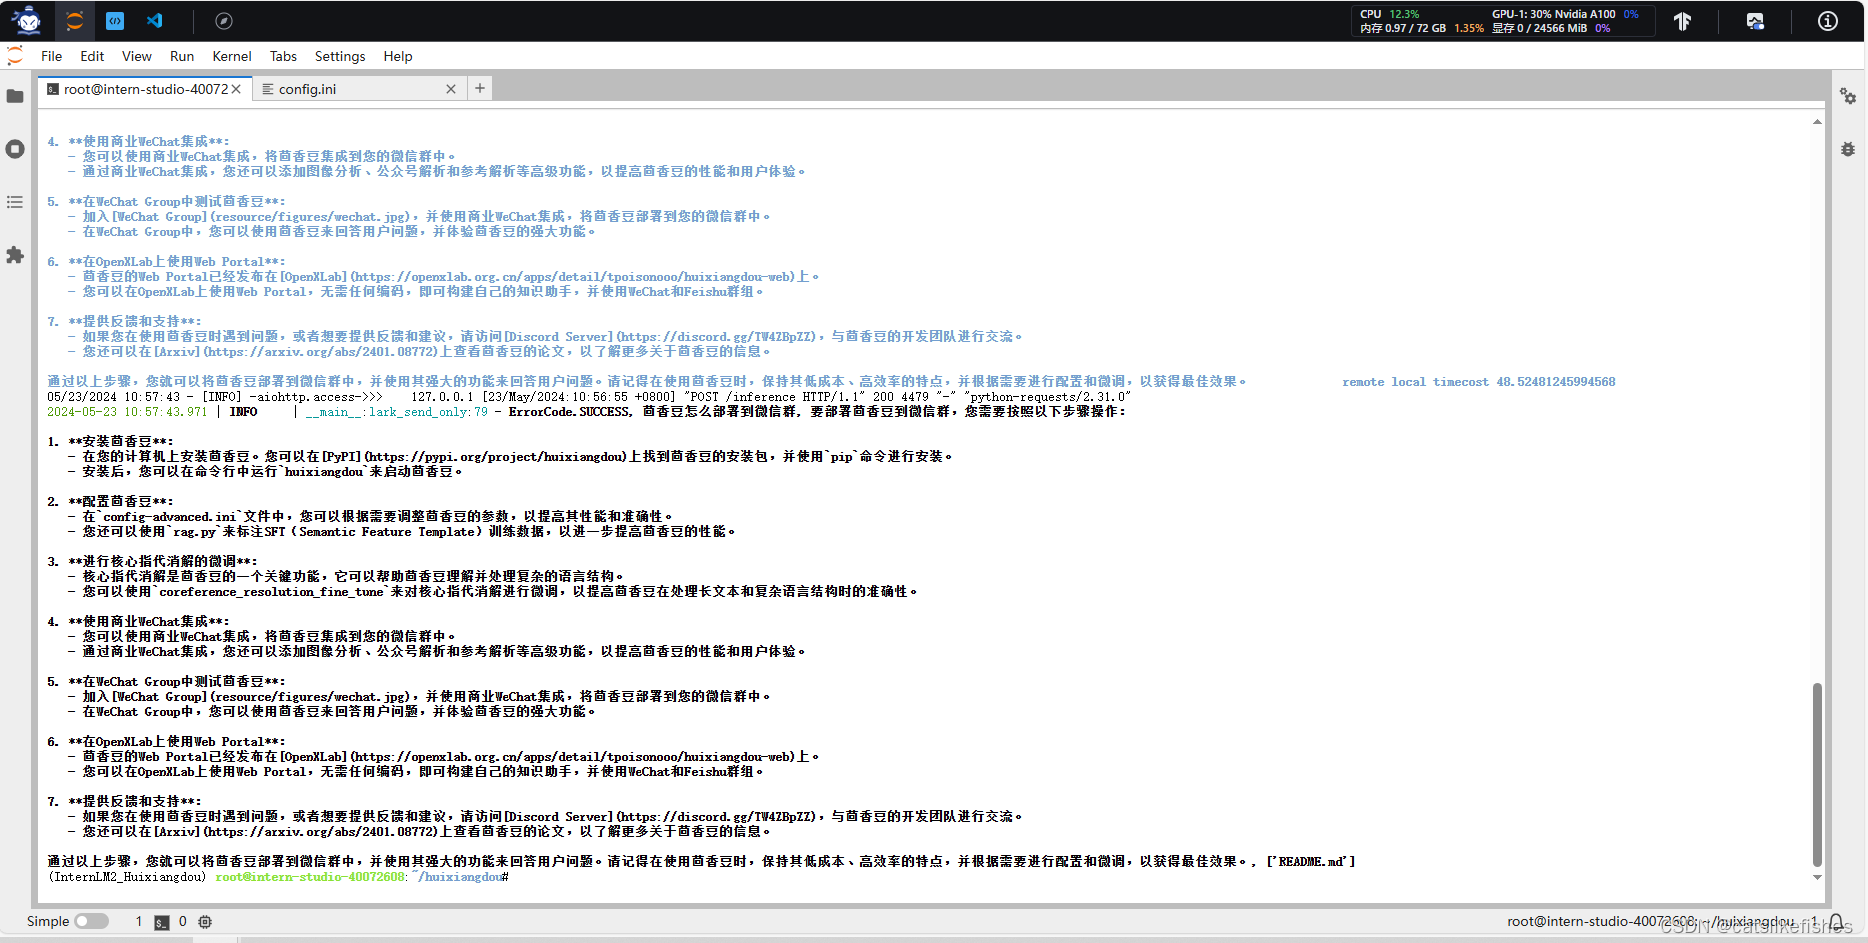This screenshot has width=1868, height=943.
Task: Click the upper blue OpenXLab URL
Action: pyautogui.click(x=573, y=277)
